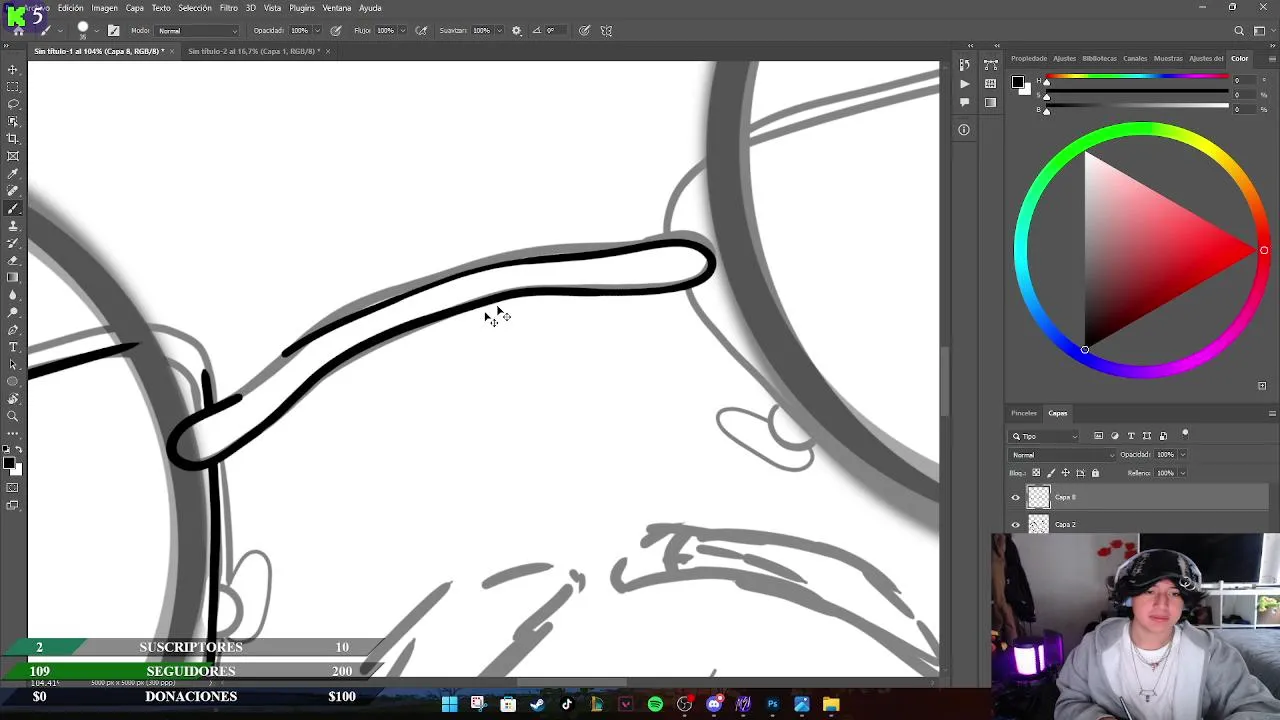Filter layers by adjustment layer icon
This screenshot has width=1280, height=720.
[x=1115, y=436]
